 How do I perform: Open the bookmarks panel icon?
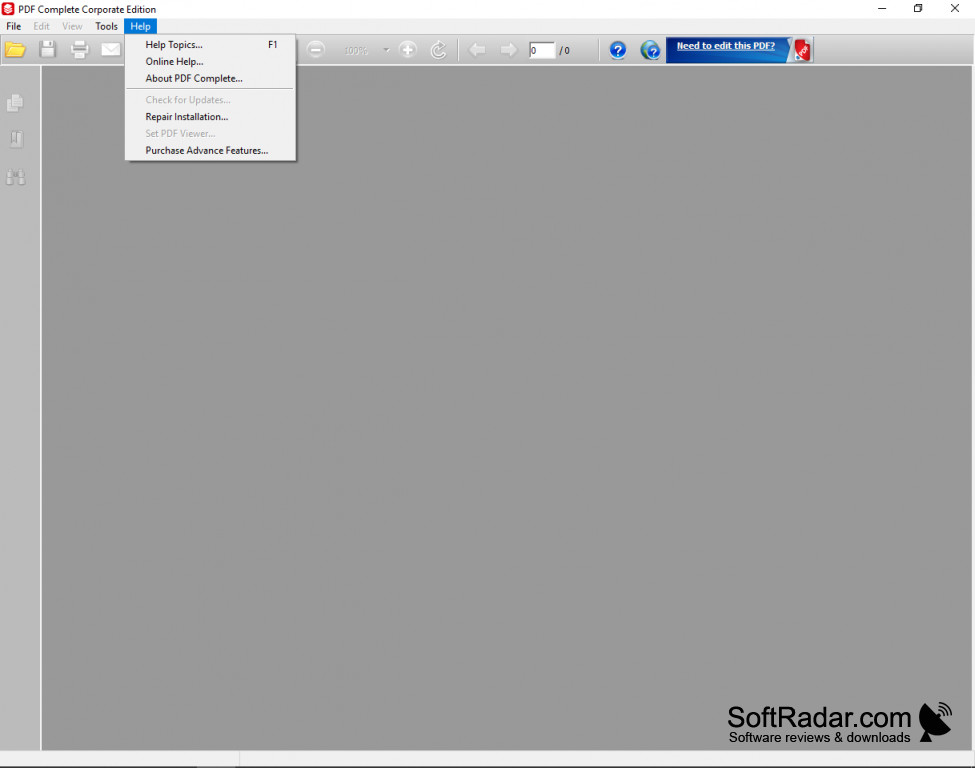15,138
